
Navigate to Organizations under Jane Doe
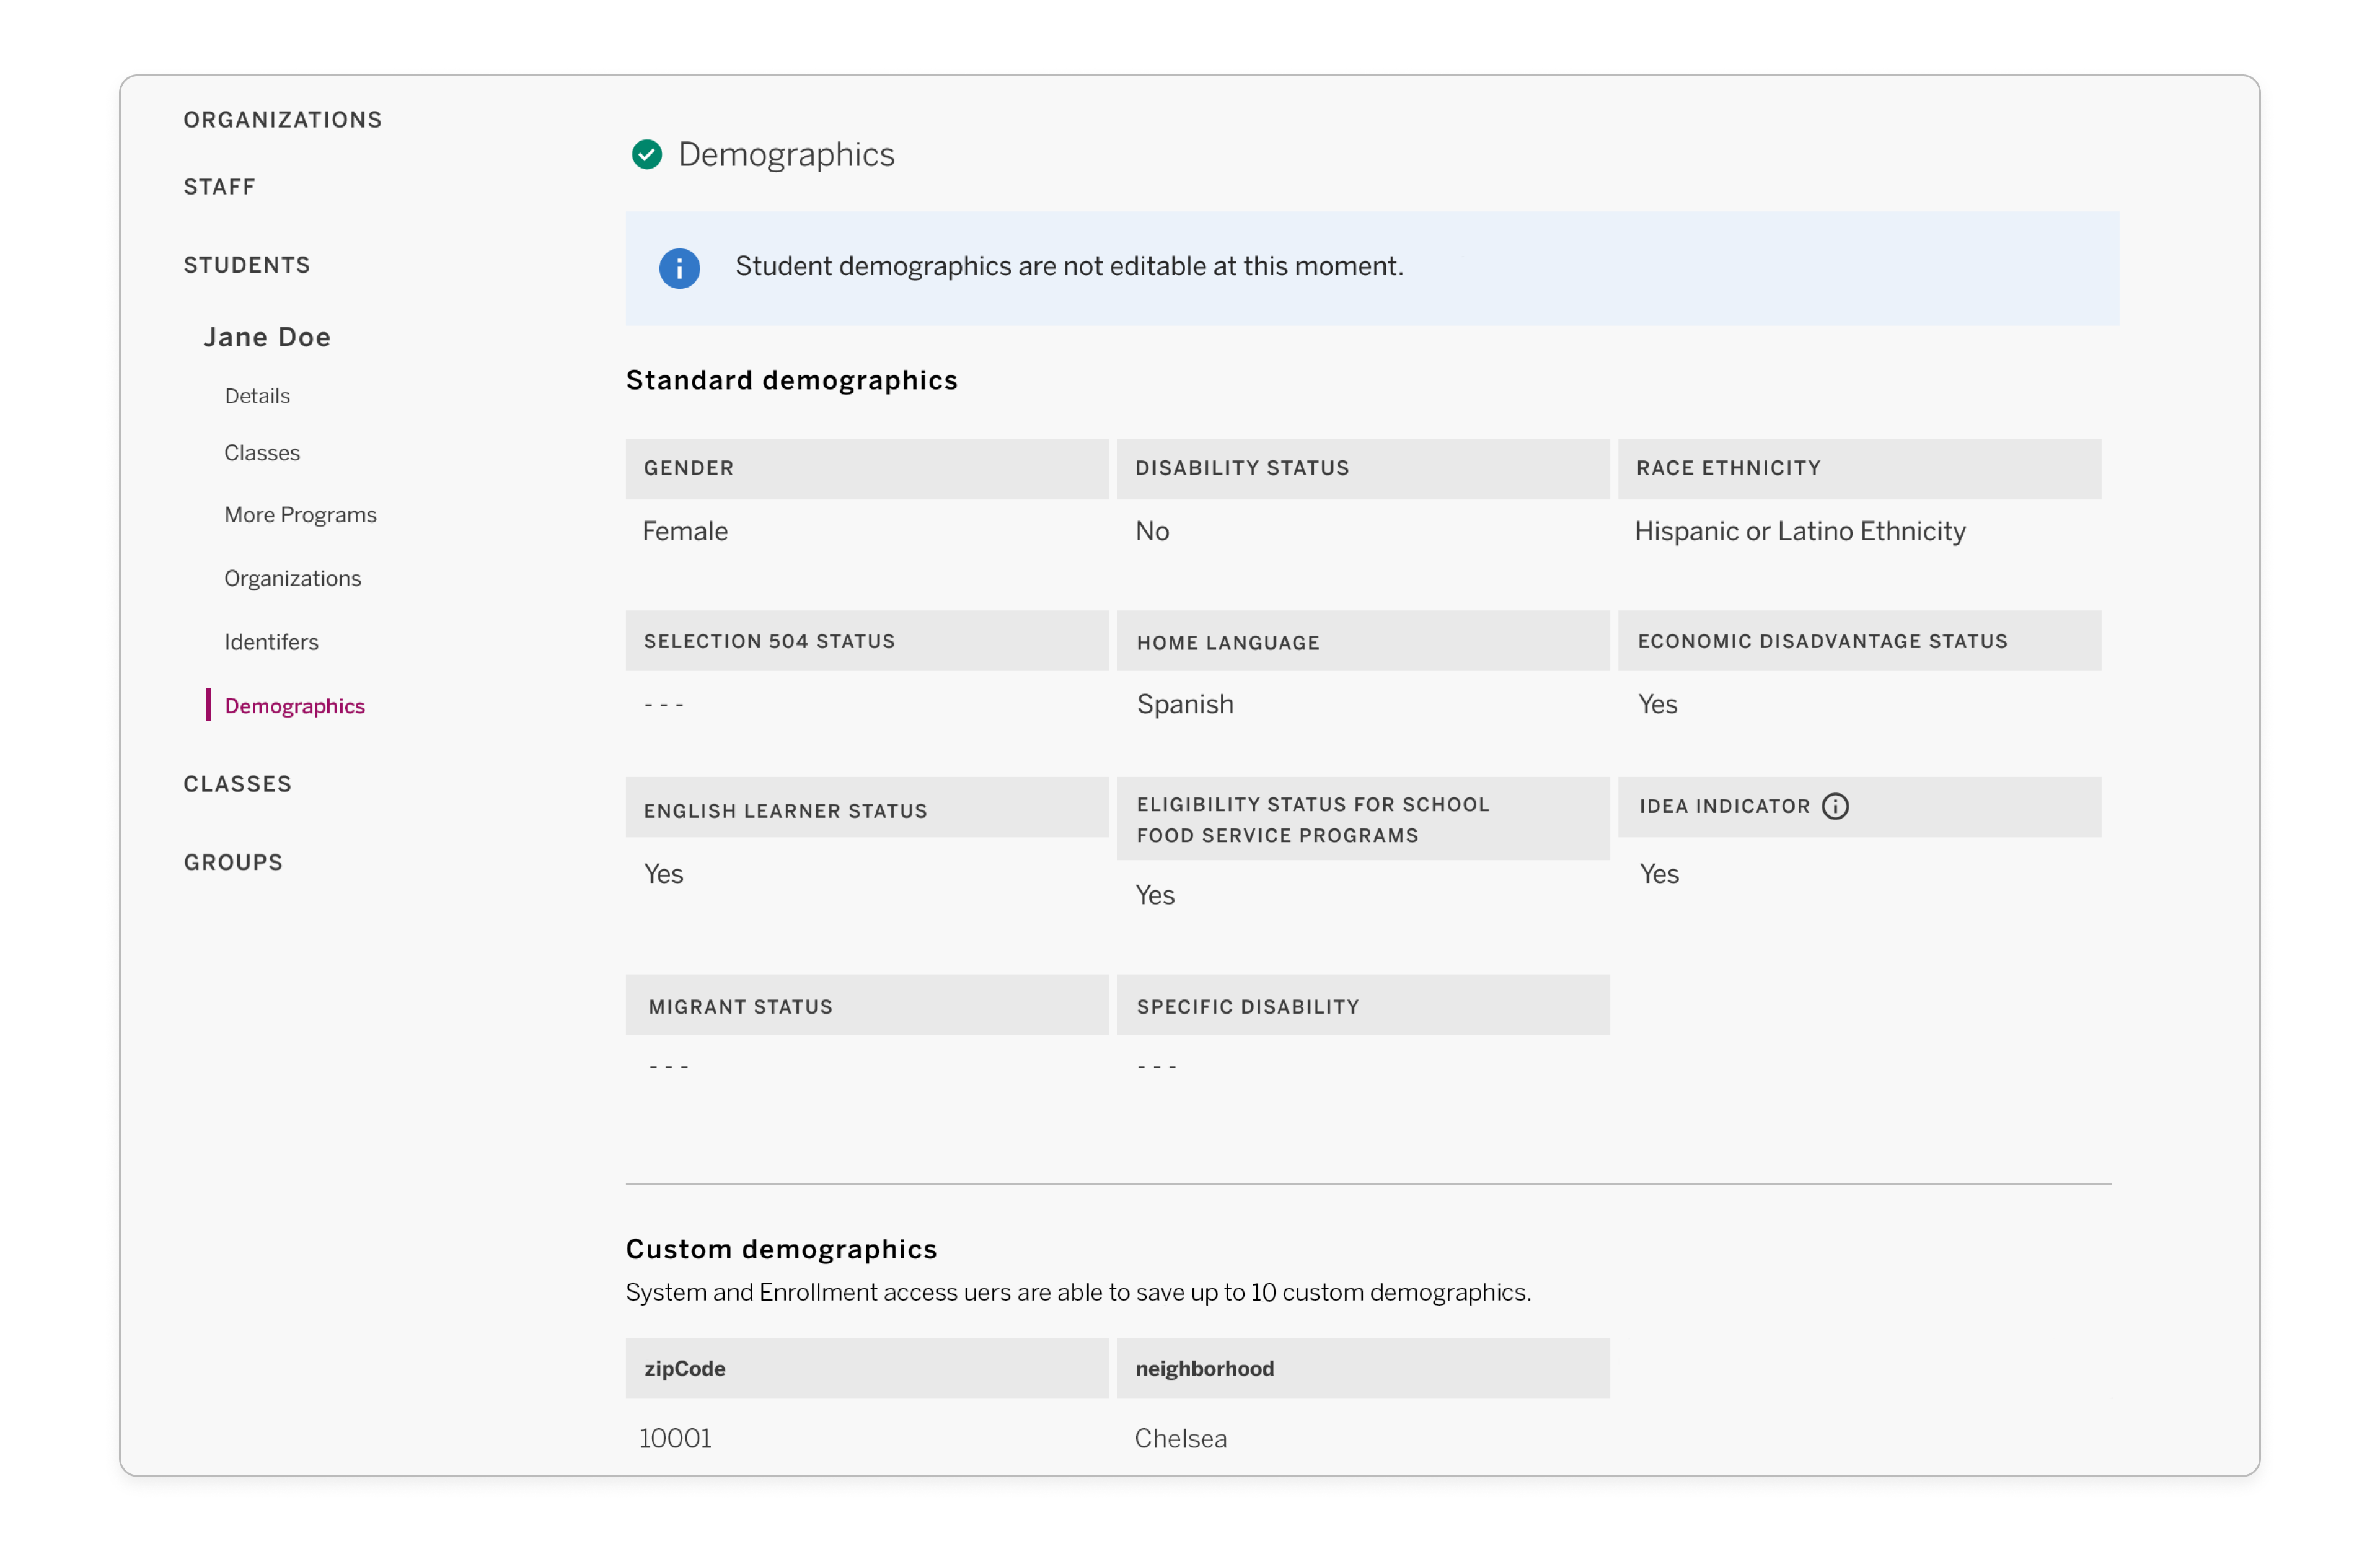(292, 578)
